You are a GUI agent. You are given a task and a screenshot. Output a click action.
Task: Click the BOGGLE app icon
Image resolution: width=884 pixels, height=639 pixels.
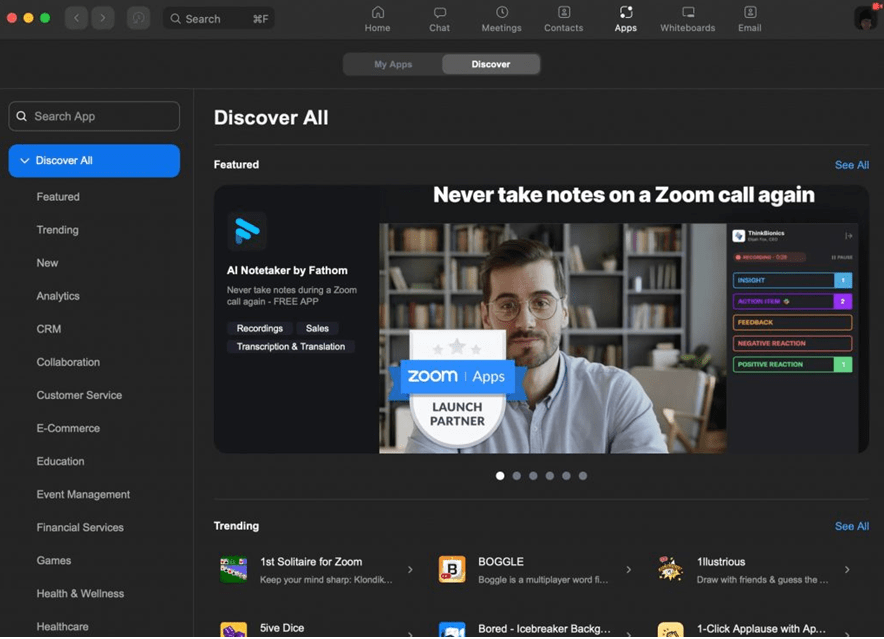point(452,569)
